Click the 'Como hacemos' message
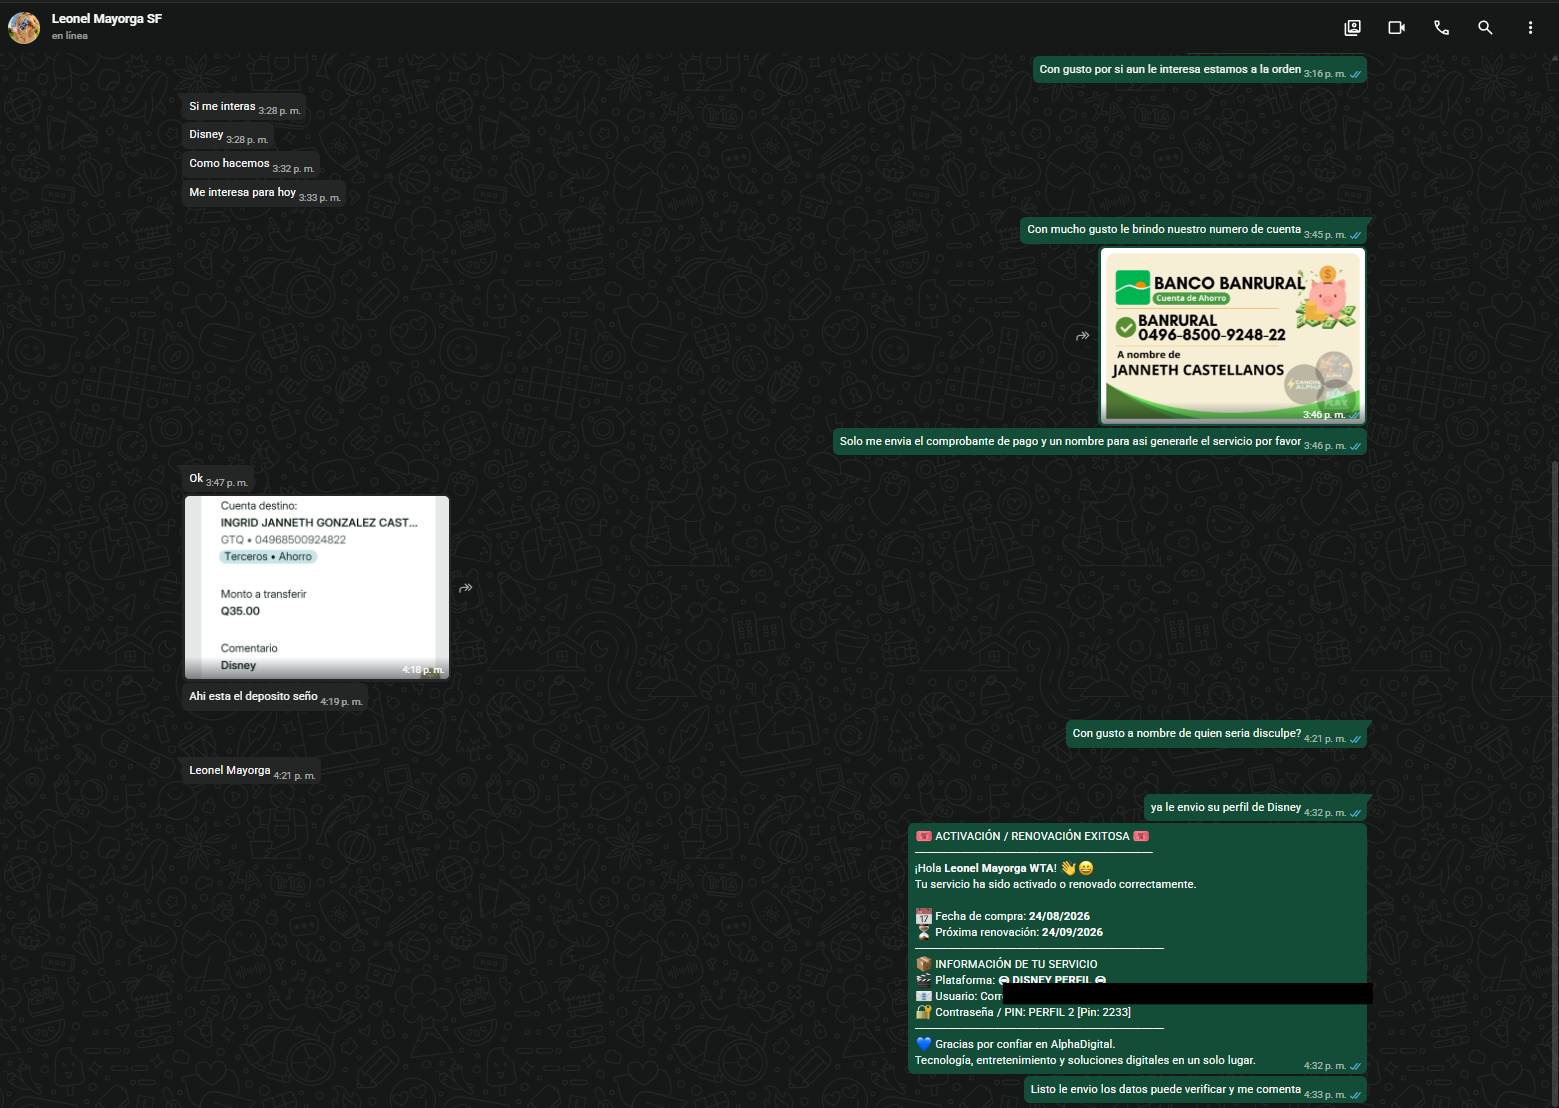The width and height of the screenshot is (1559, 1108). click(x=251, y=164)
